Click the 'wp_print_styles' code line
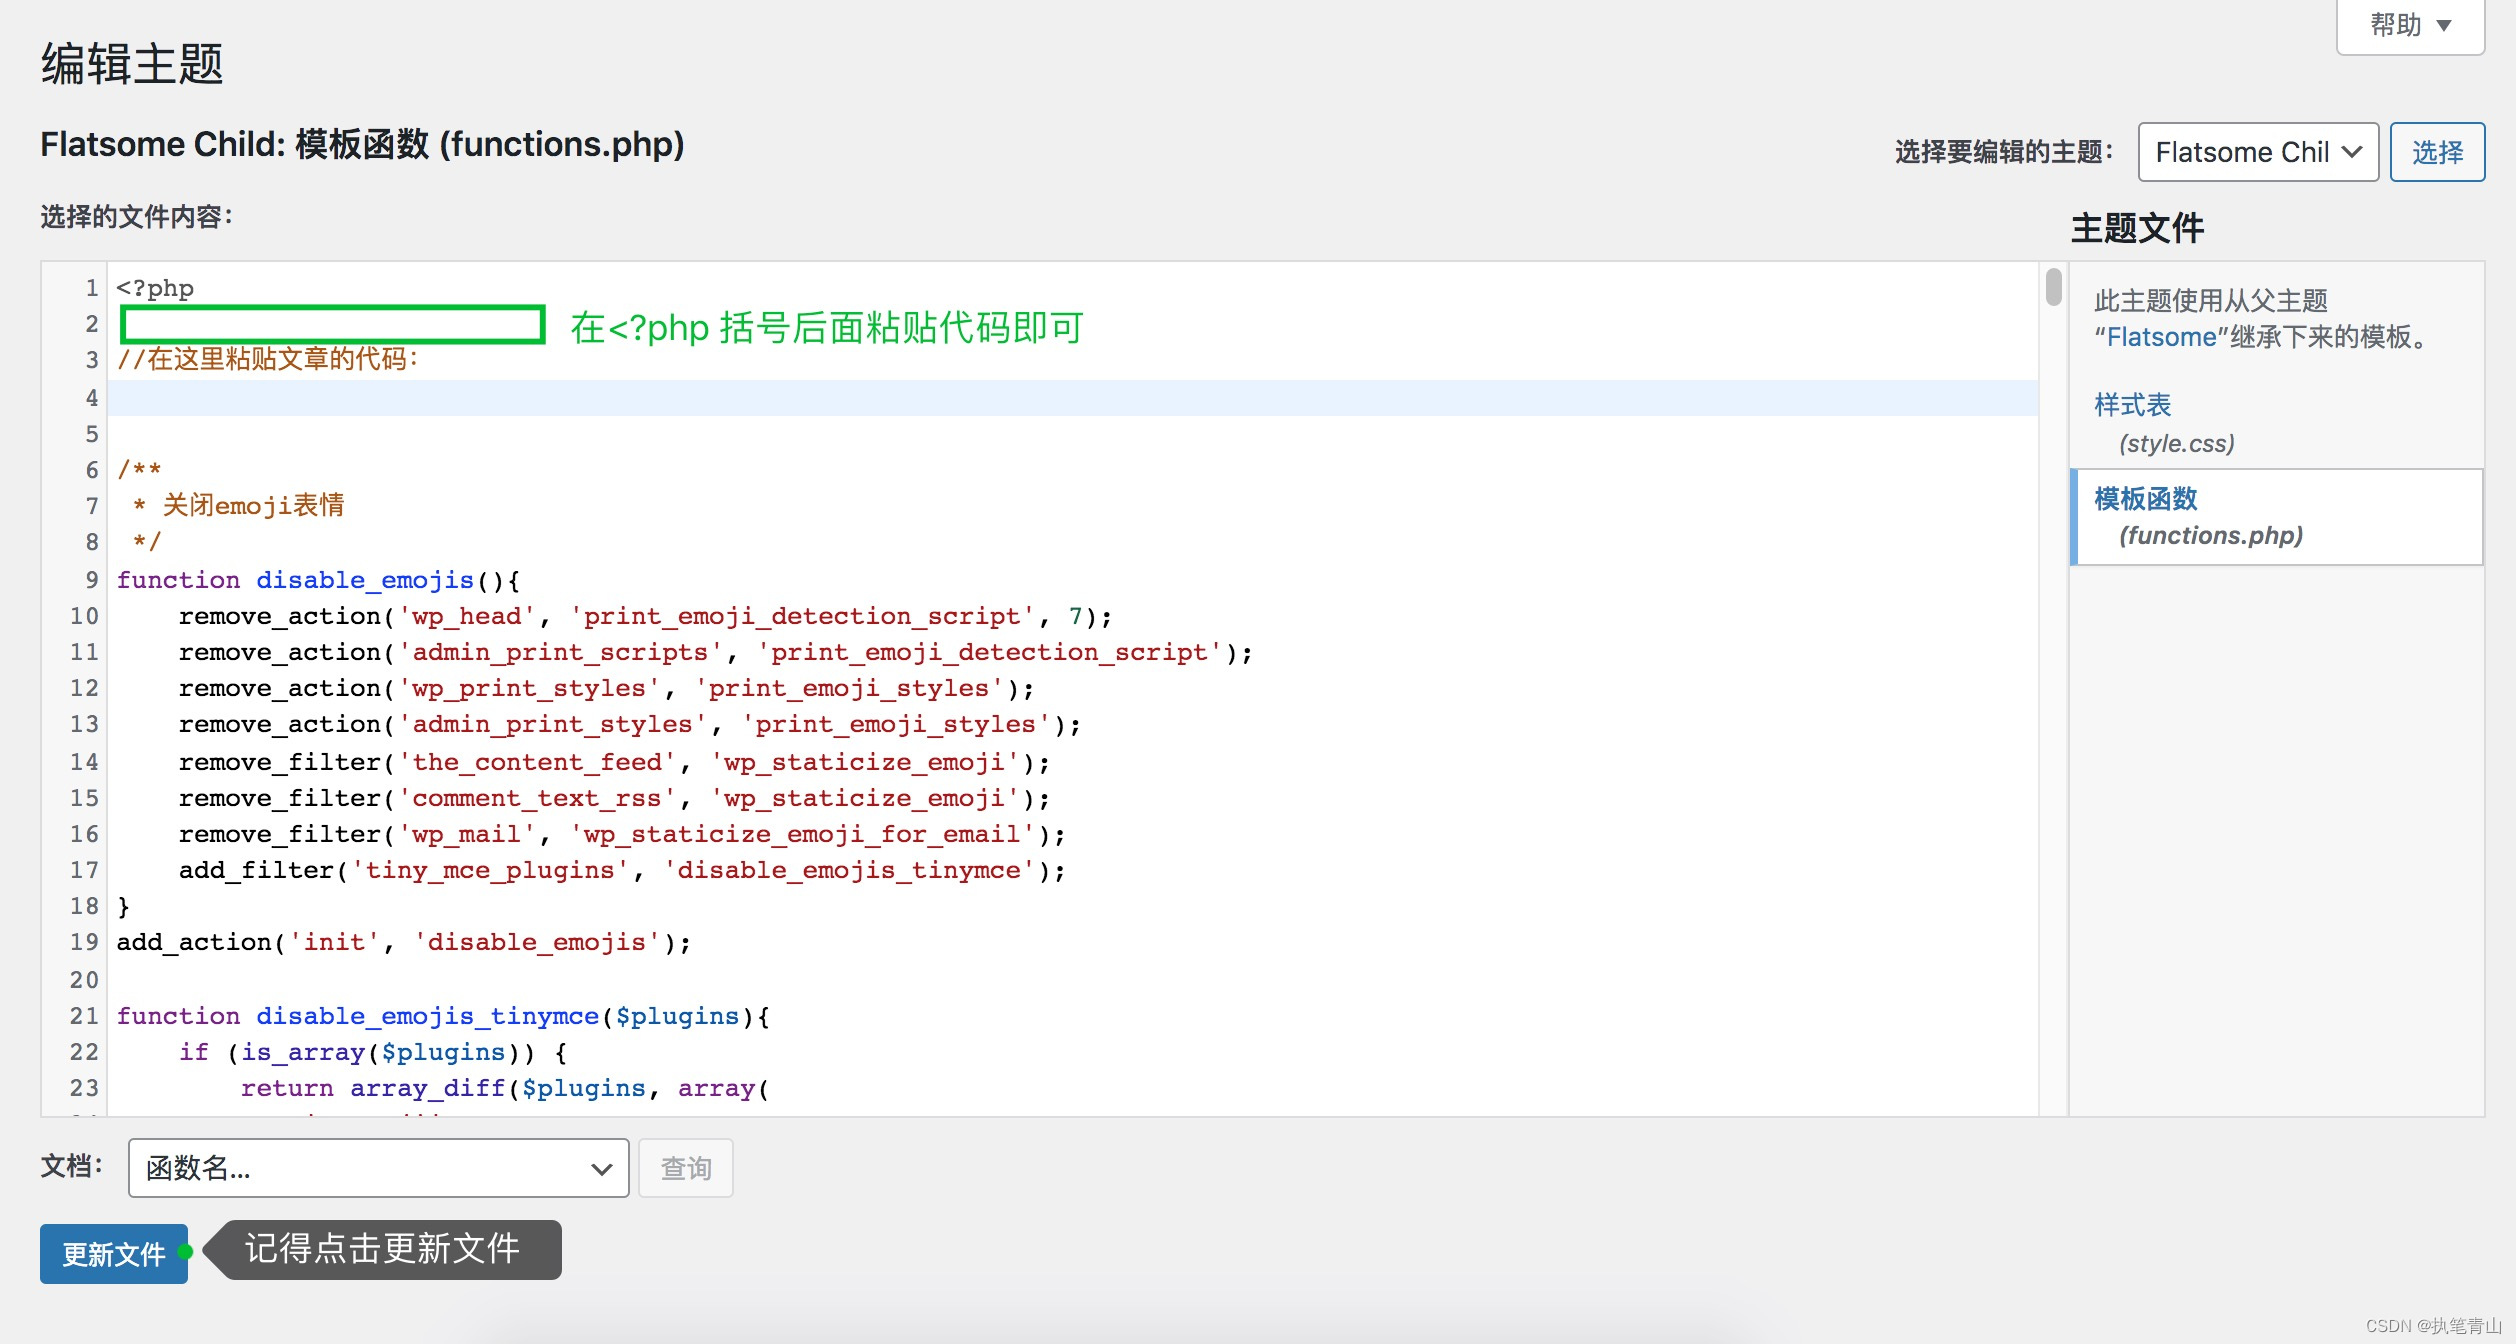The width and height of the screenshot is (2516, 1344). [x=606, y=688]
